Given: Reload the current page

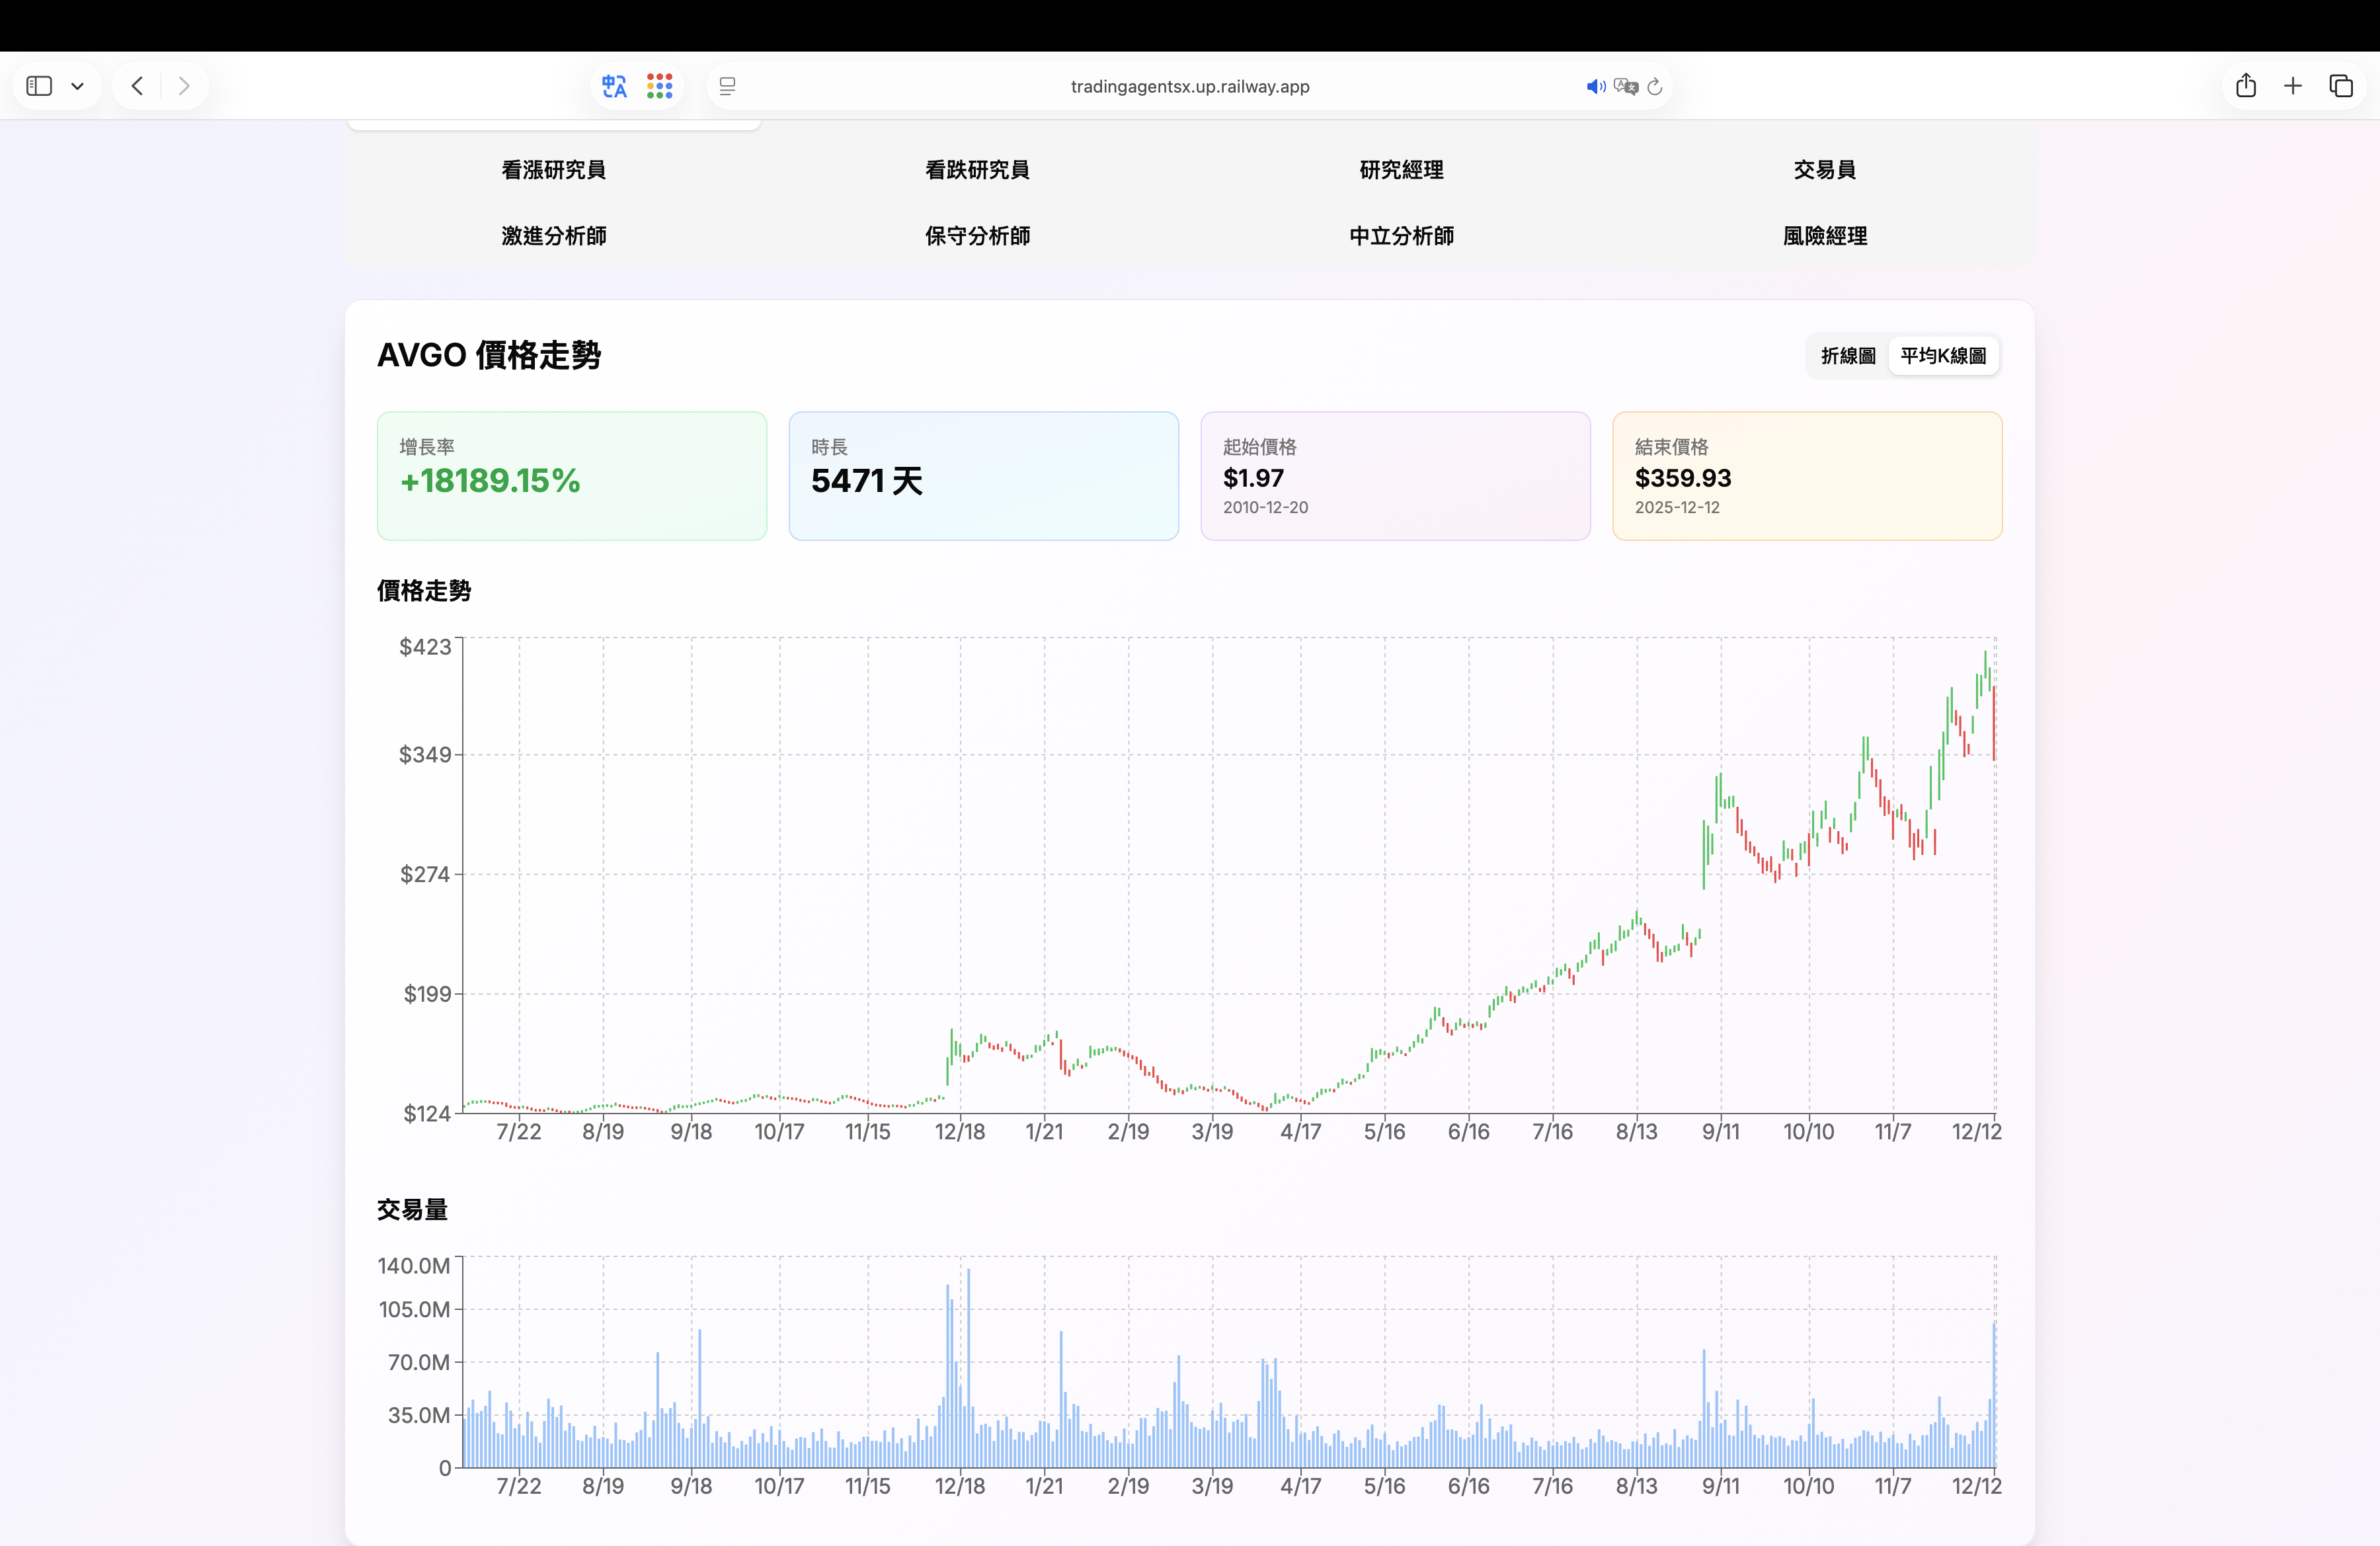Looking at the screenshot, I should pyautogui.click(x=1655, y=86).
